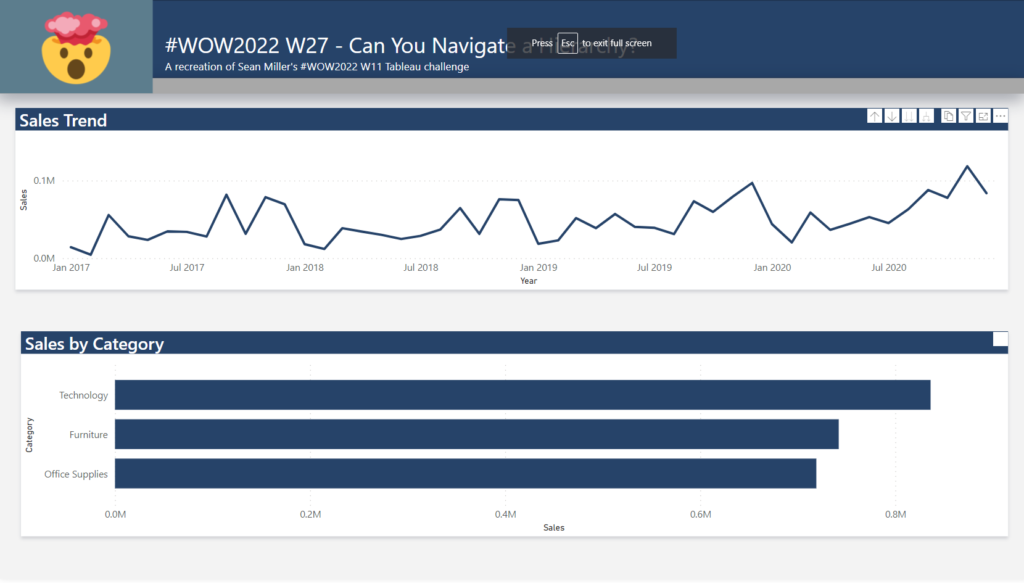
Task: Go to next hierarchy level double-arrow icon
Action: point(910,117)
